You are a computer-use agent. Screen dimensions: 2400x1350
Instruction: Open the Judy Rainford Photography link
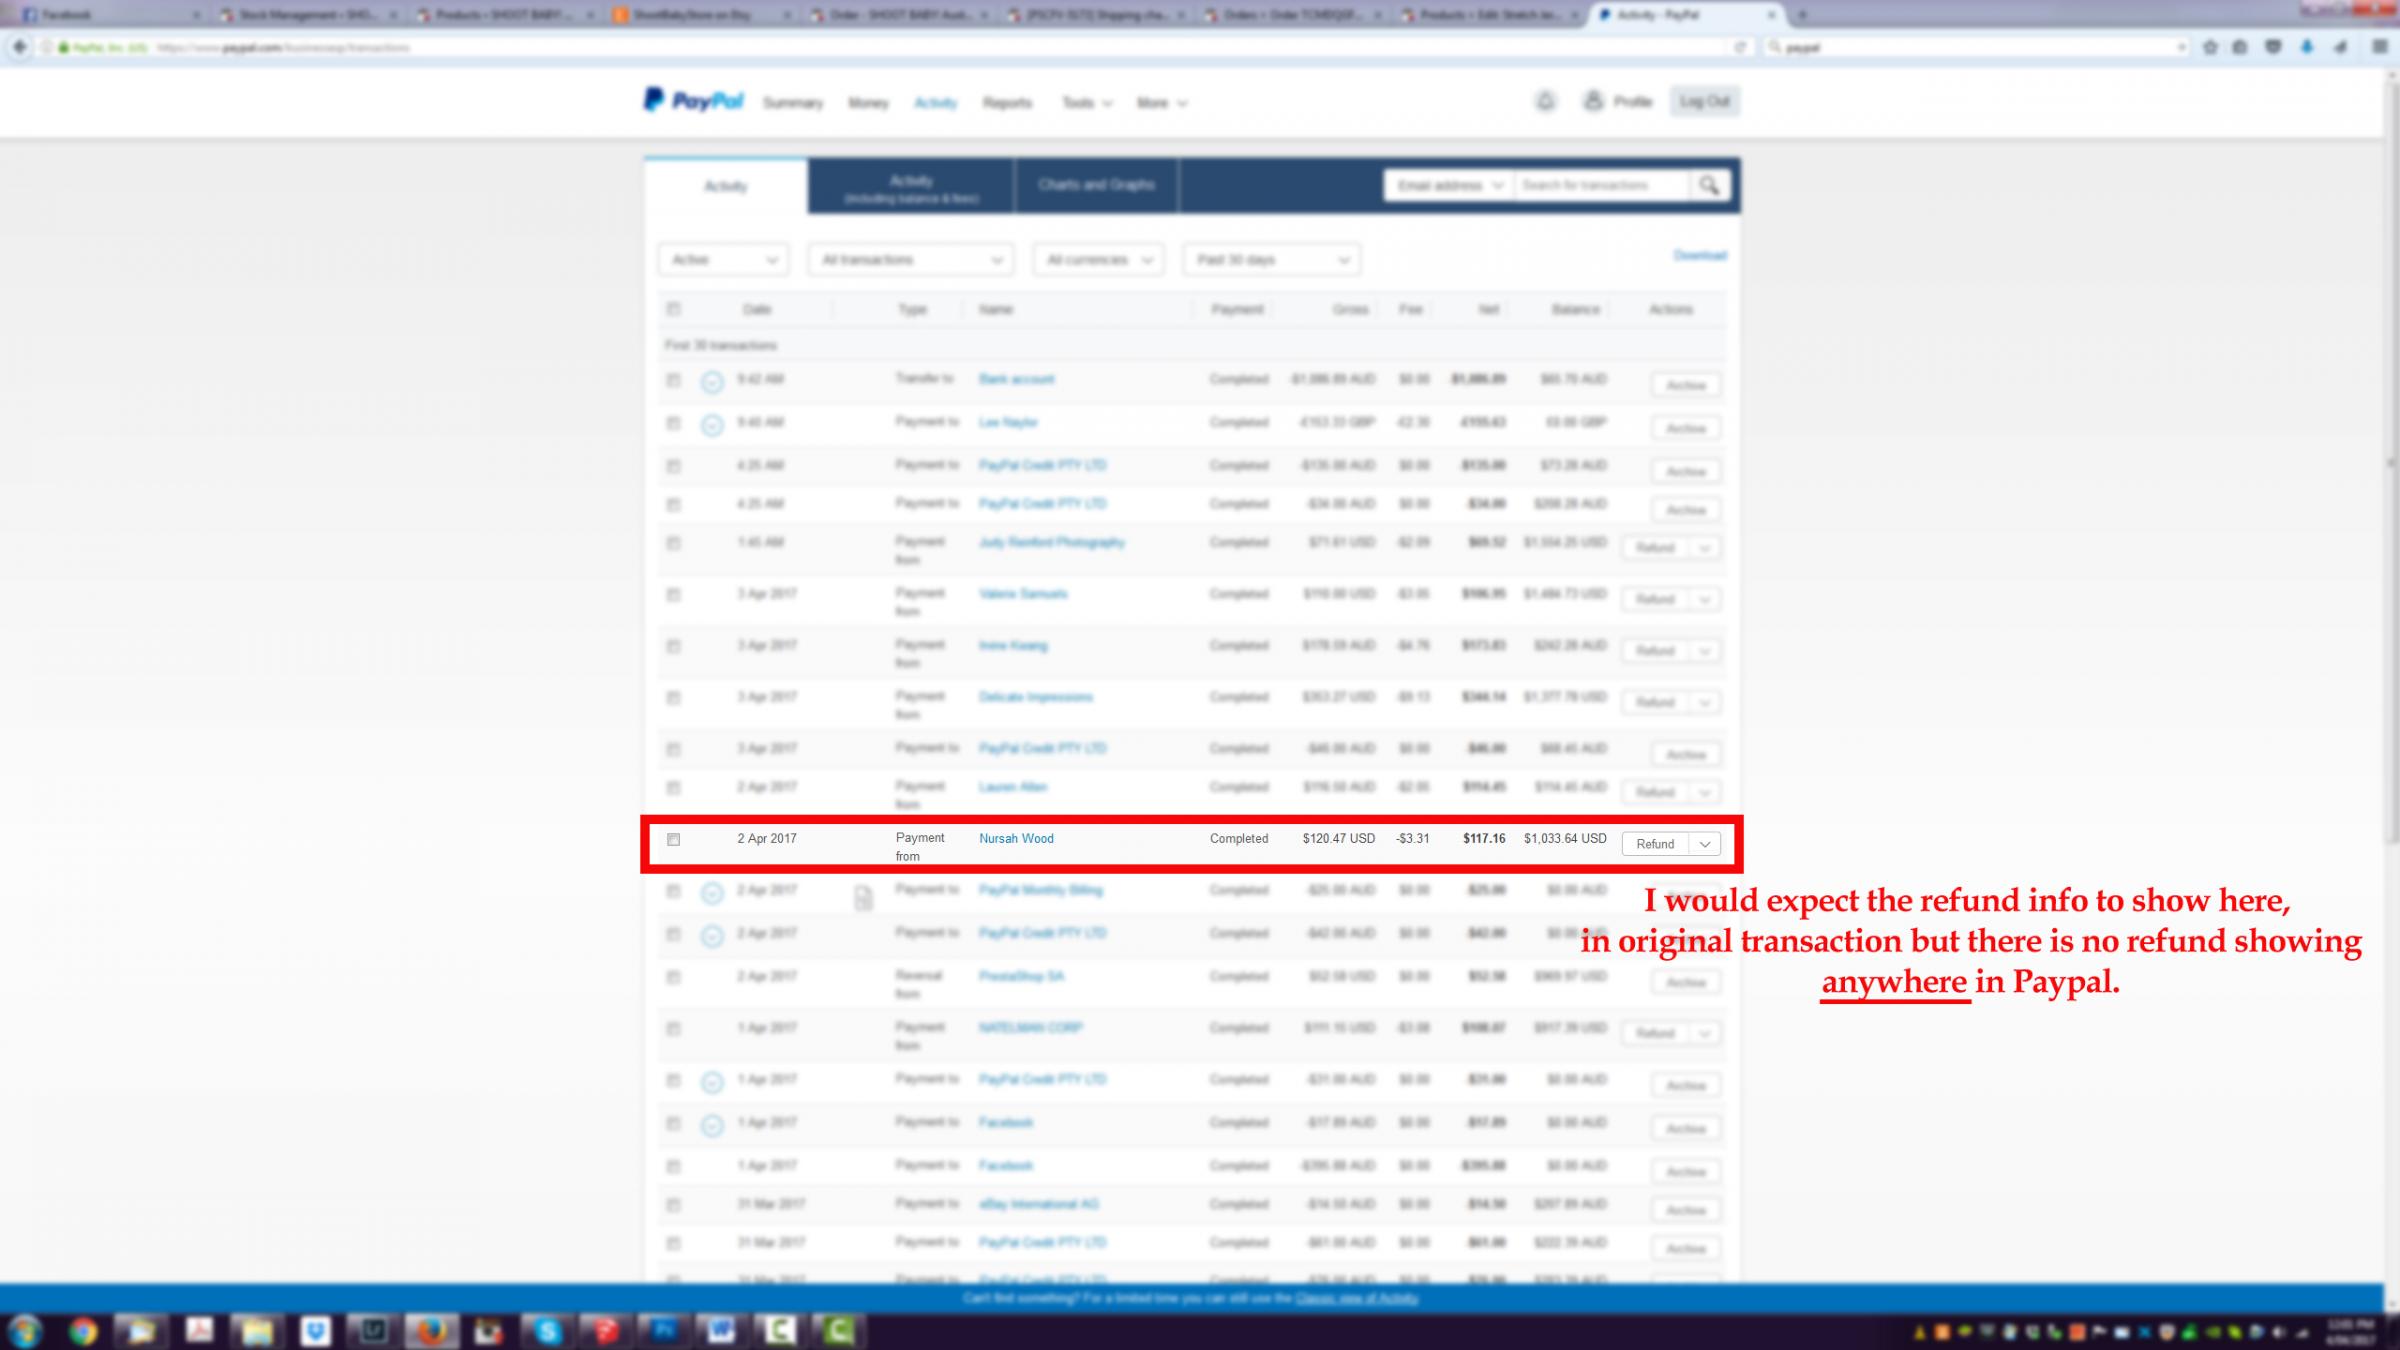[1051, 542]
